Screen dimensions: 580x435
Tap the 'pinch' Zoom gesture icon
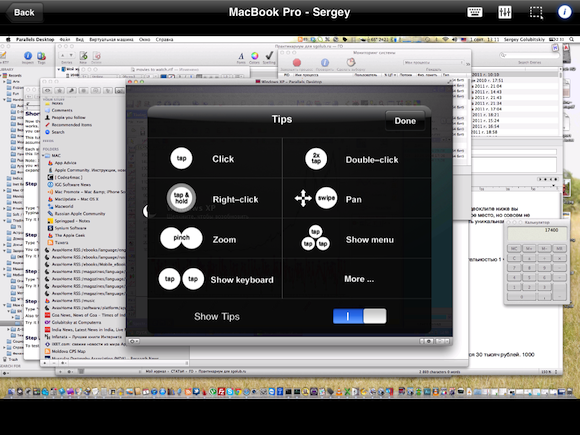[181, 238]
